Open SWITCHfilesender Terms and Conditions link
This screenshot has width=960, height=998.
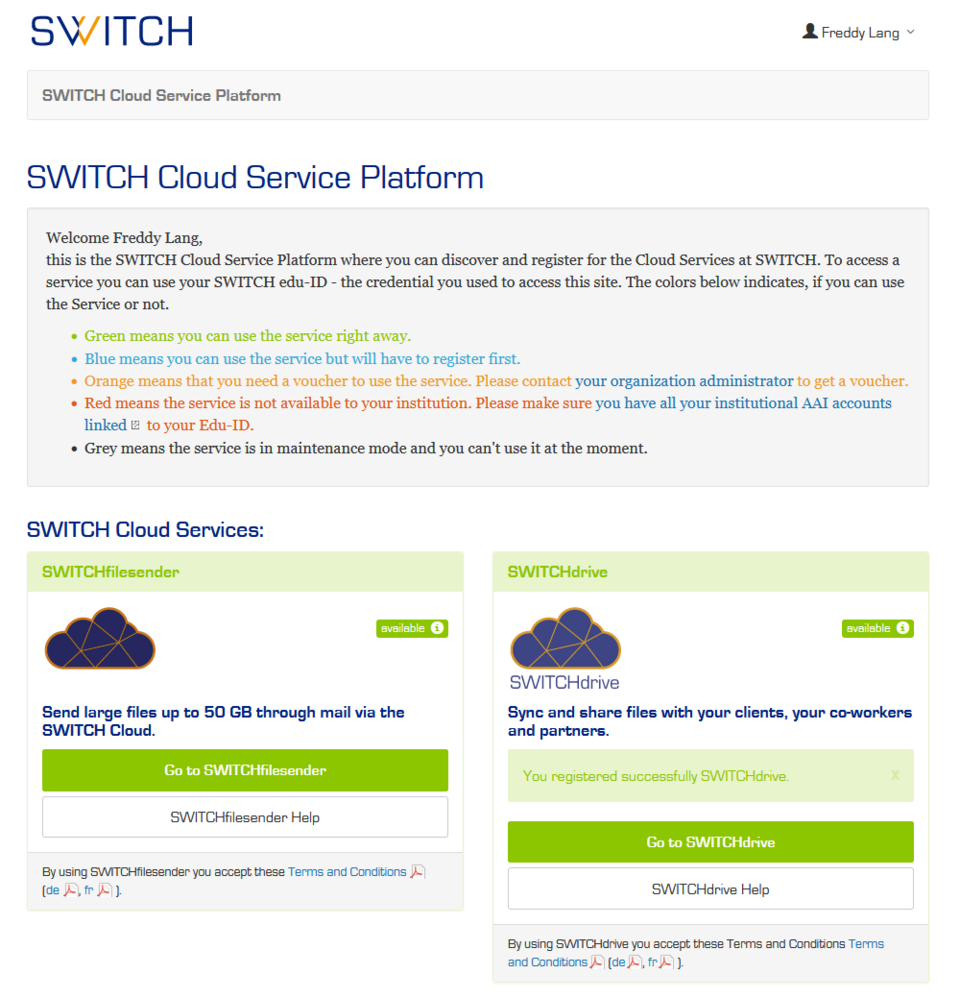347,872
